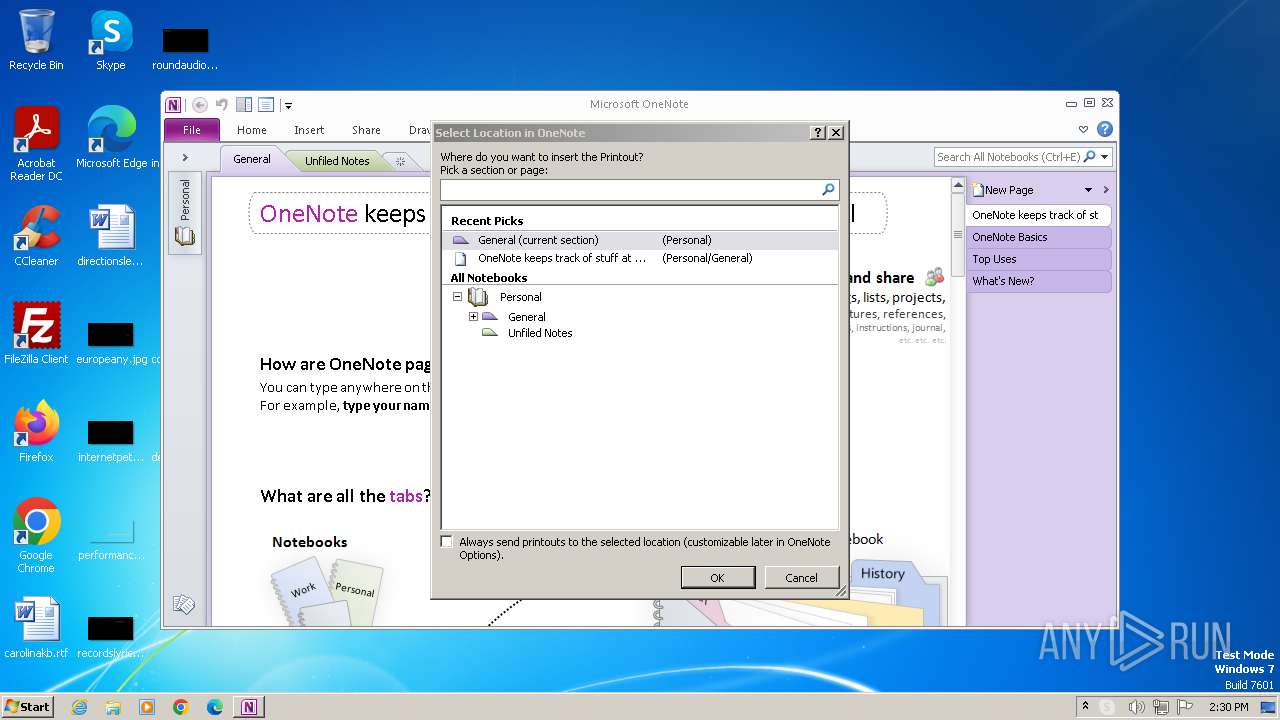This screenshot has width=1280, height=720.
Task: Open What's New? page
Action: coord(1038,281)
